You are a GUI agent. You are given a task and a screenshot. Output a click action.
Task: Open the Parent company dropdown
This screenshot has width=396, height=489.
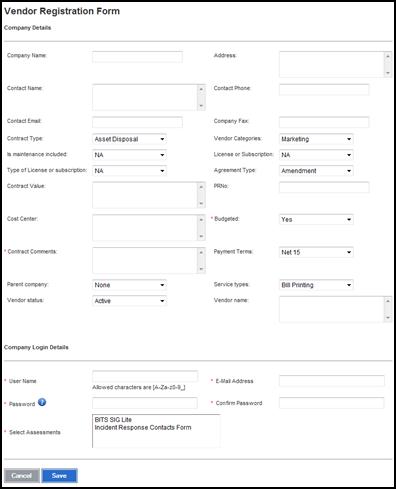(129, 285)
